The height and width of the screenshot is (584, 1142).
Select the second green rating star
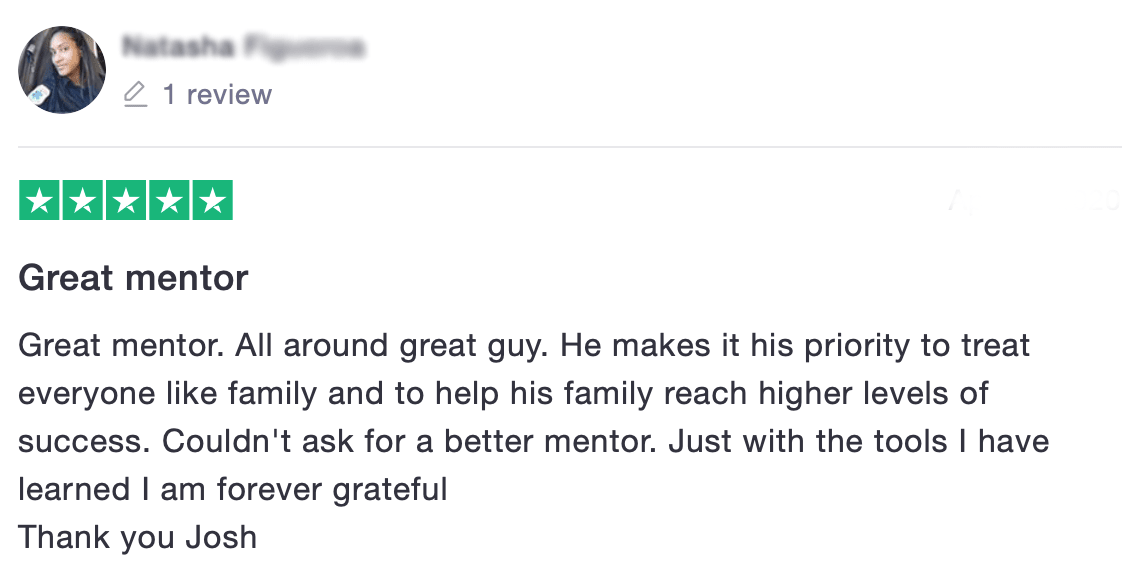(83, 201)
